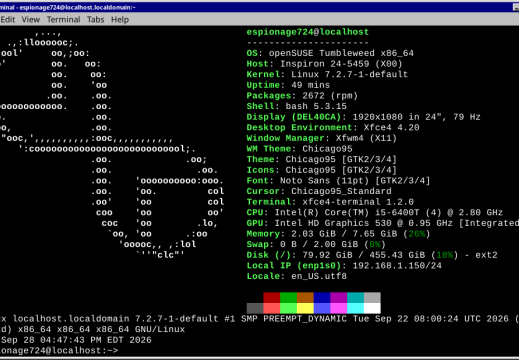This screenshot has width=519, height=360.
Task: Click the OS line reading openSUSE Tumbleweed
Action: [x=330, y=53]
